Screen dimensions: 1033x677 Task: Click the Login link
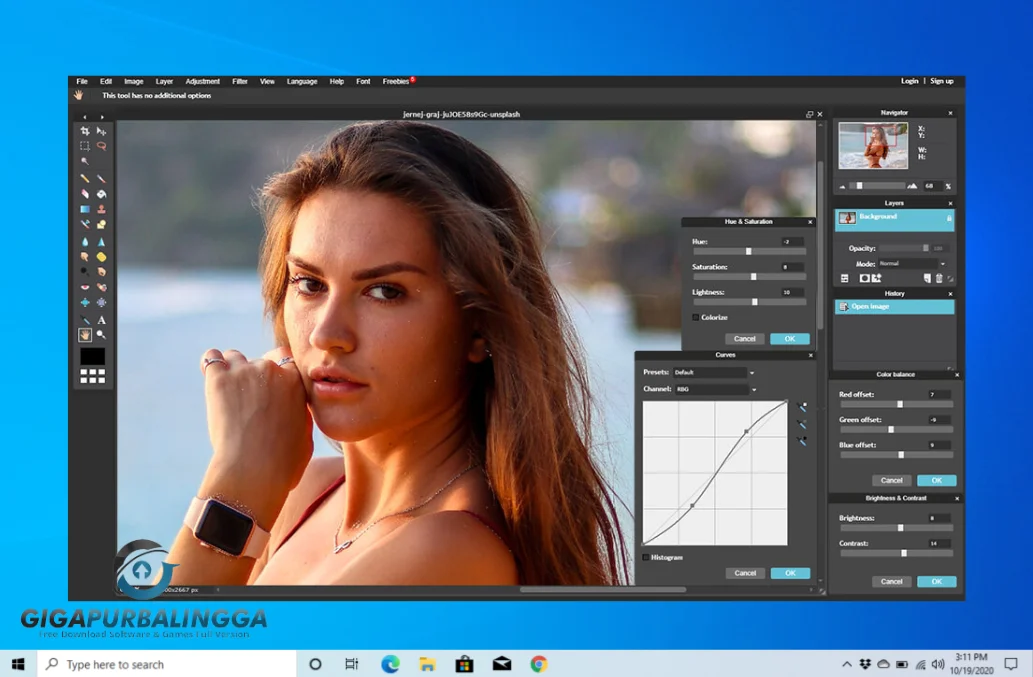tap(909, 81)
